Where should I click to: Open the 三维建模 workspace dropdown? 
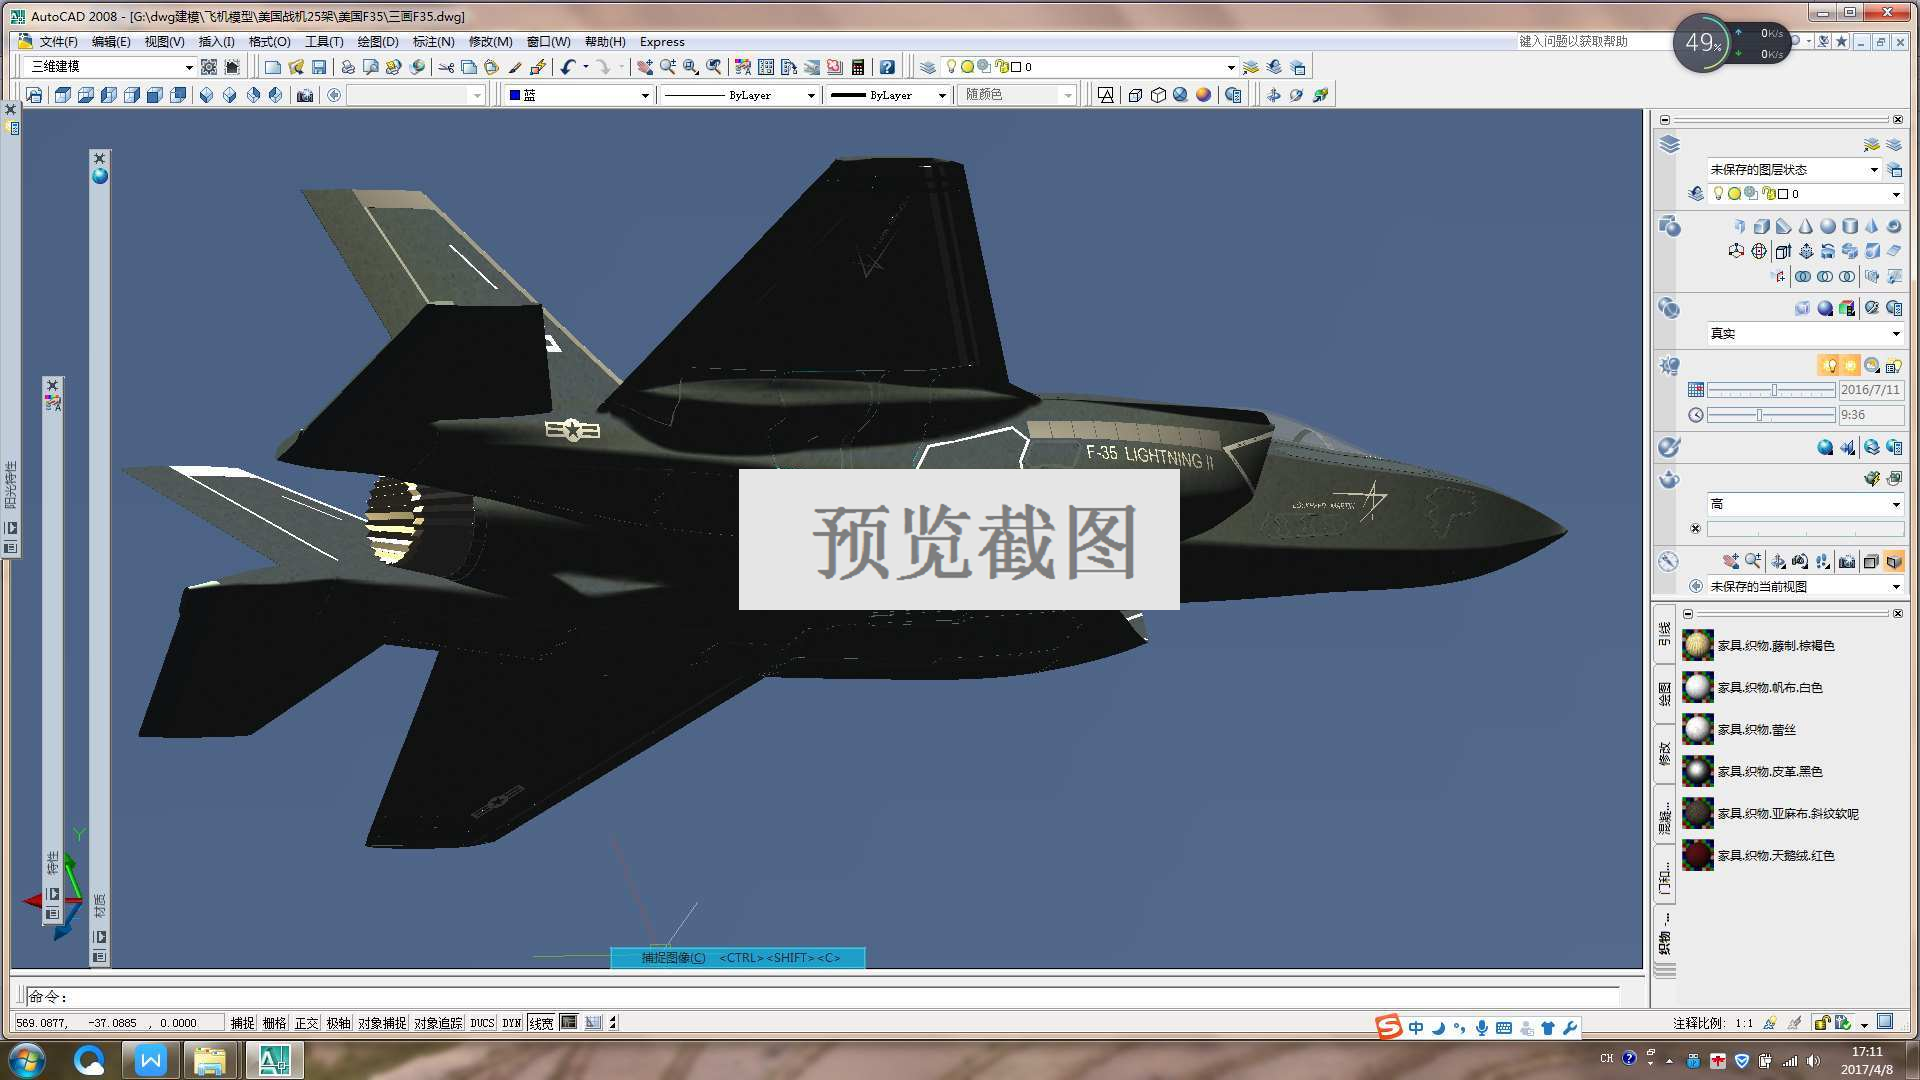pos(111,67)
